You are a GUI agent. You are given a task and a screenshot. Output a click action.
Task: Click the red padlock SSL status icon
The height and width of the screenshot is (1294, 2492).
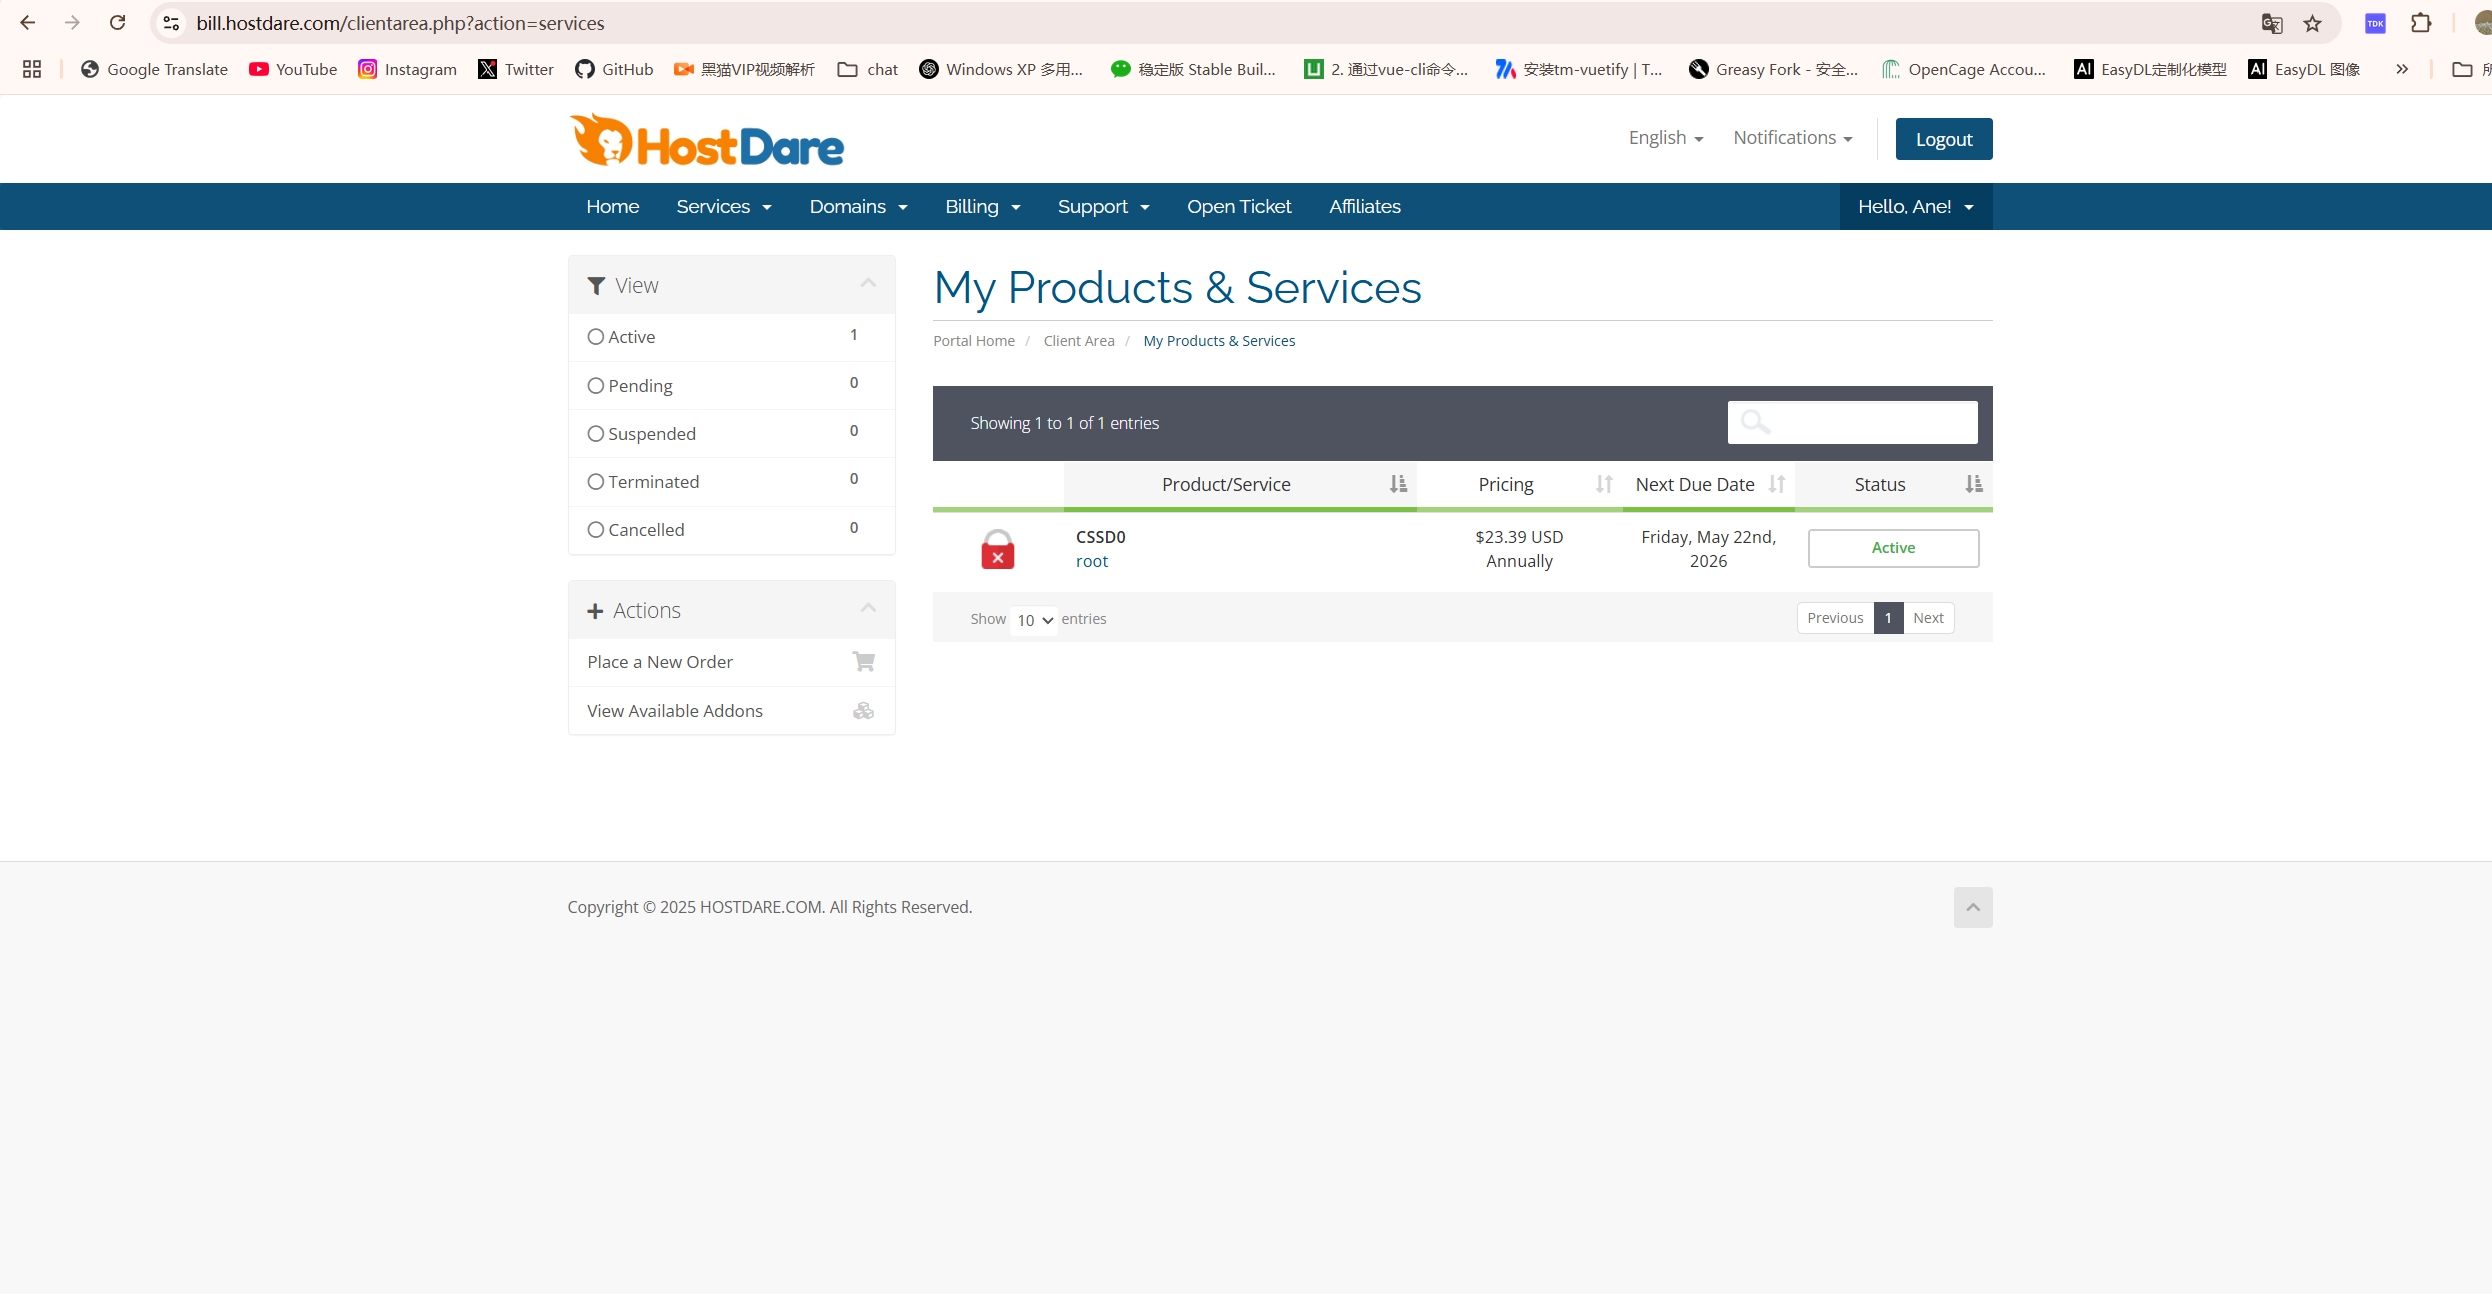click(x=997, y=549)
